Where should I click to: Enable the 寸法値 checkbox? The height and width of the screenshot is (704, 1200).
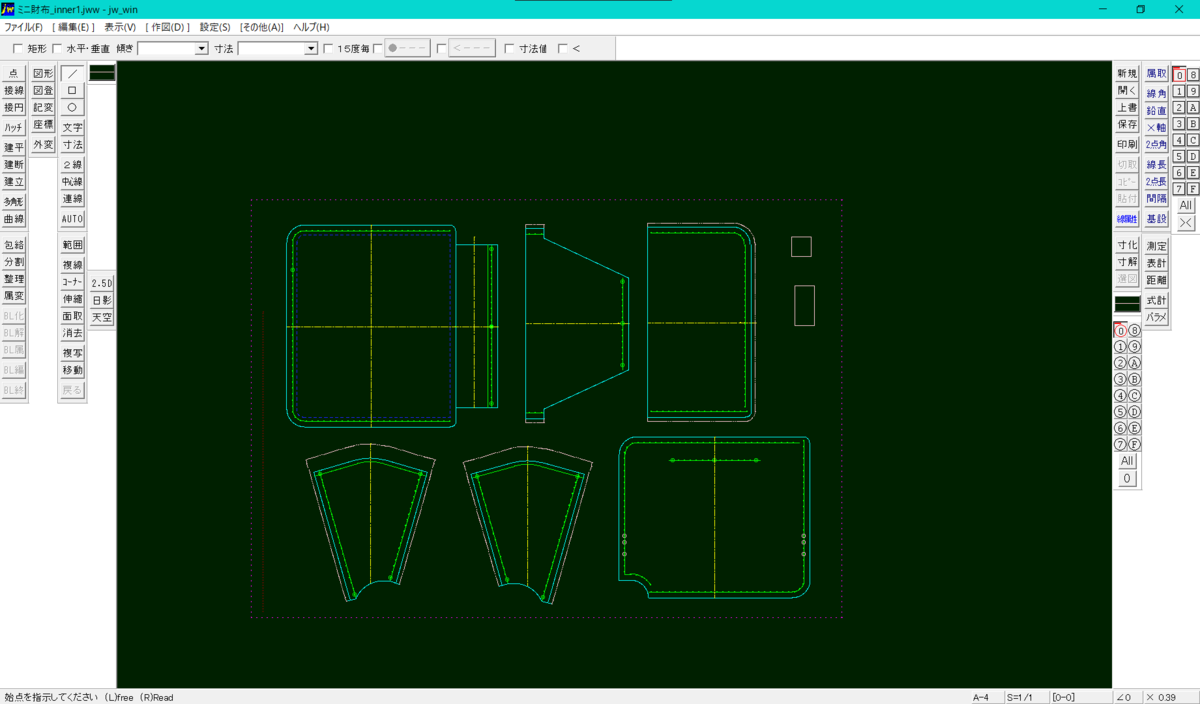point(510,48)
